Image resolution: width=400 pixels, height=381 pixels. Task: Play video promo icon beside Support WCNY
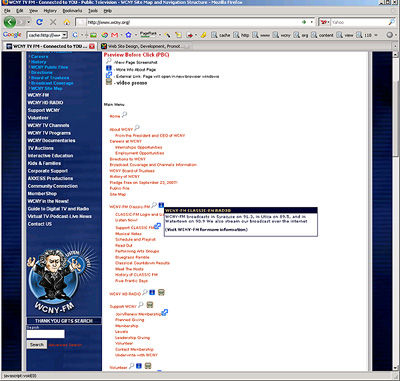click(x=150, y=305)
